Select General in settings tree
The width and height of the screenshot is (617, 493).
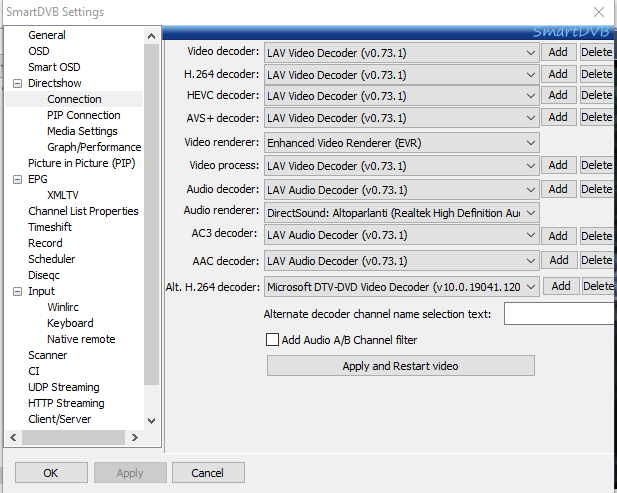click(47, 35)
